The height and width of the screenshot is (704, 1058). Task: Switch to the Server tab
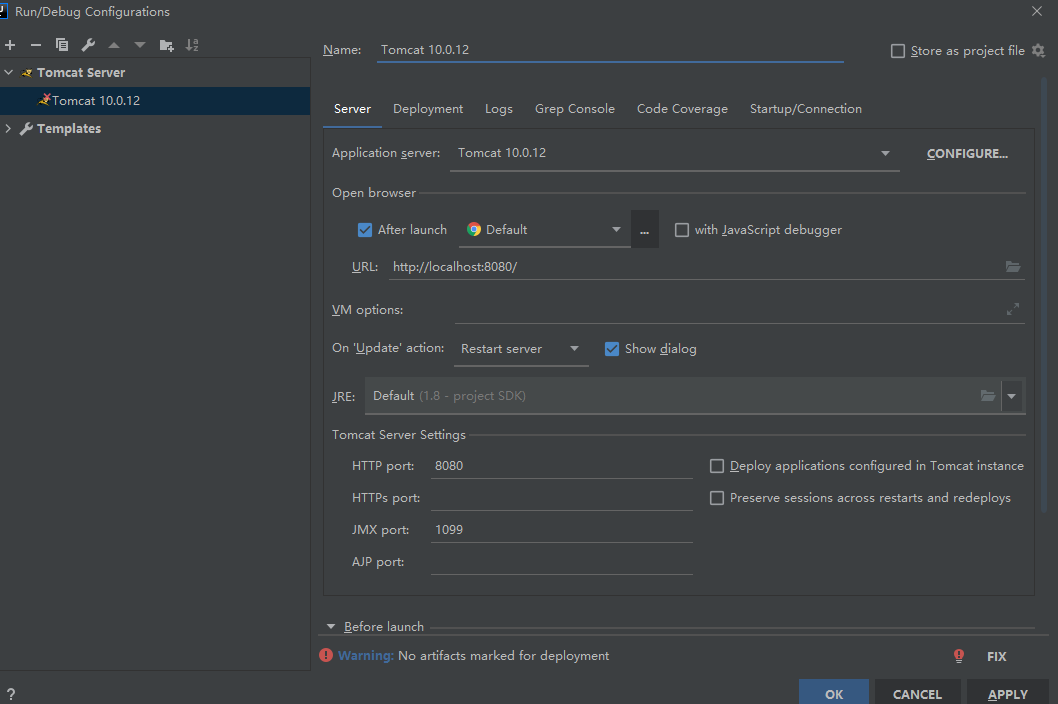click(352, 109)
